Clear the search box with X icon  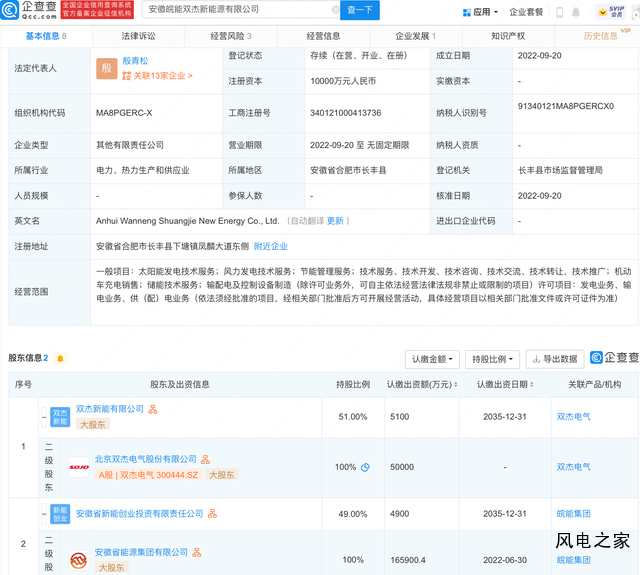coord(335,9)
